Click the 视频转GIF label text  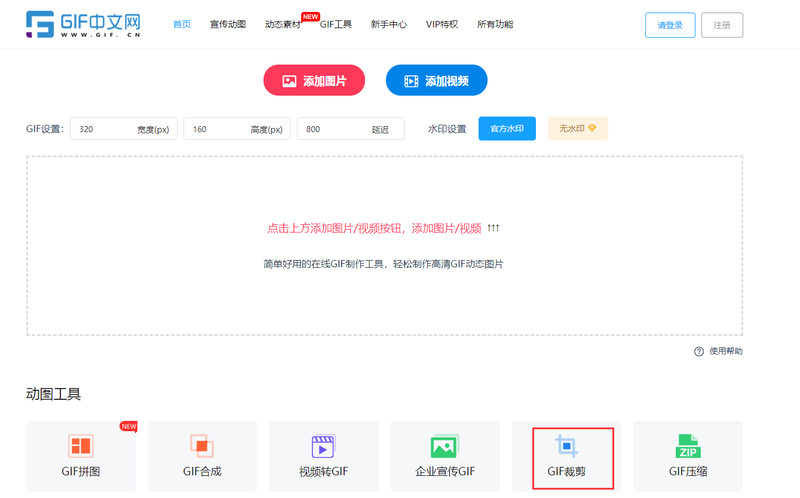[323, 471]
